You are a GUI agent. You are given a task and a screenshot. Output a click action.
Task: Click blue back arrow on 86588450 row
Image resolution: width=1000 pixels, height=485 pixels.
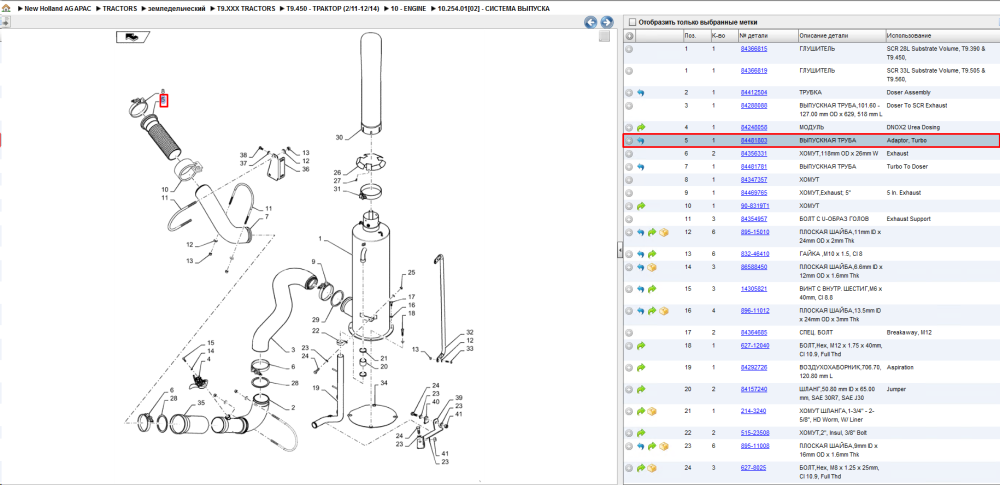coord(641,267)
